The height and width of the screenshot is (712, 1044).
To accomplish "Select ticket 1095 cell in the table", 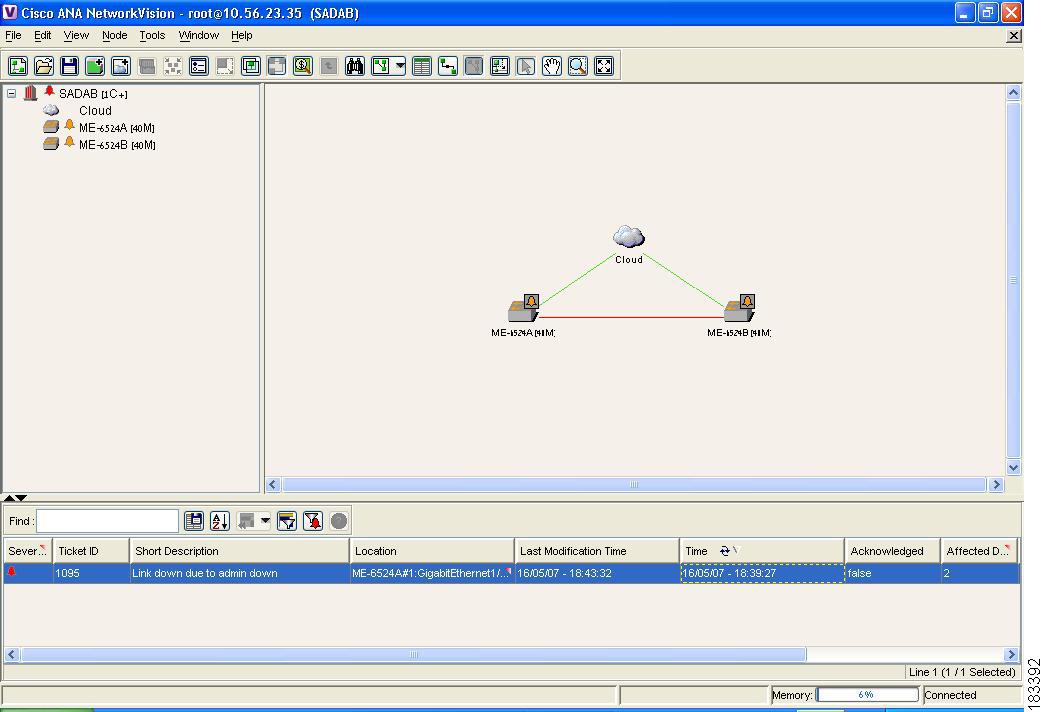I will coord(91,573).
